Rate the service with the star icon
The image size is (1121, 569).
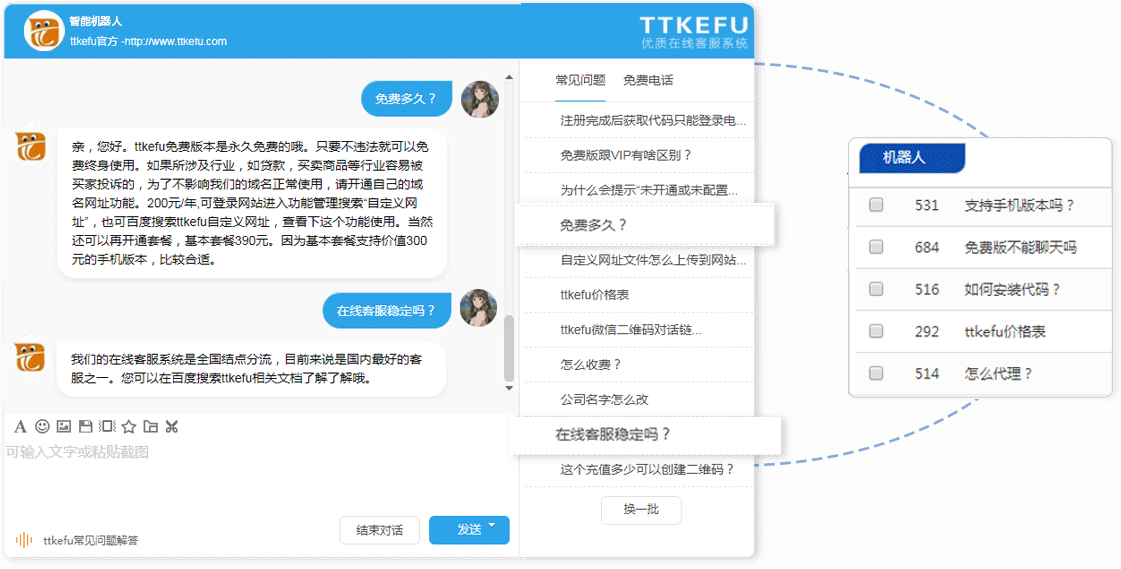tap(129, 427)
